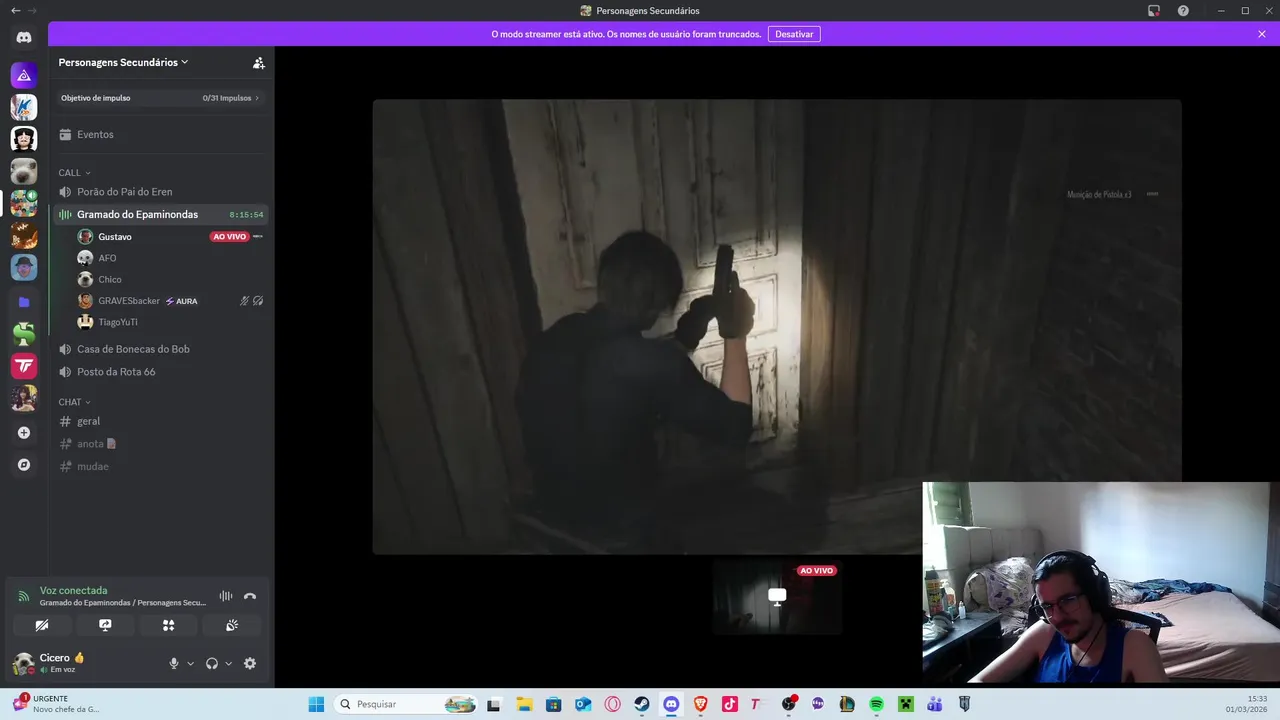Open File Explorer from taskbar
The height and width of the screenshot is (720, 1280).
[524, 704]
